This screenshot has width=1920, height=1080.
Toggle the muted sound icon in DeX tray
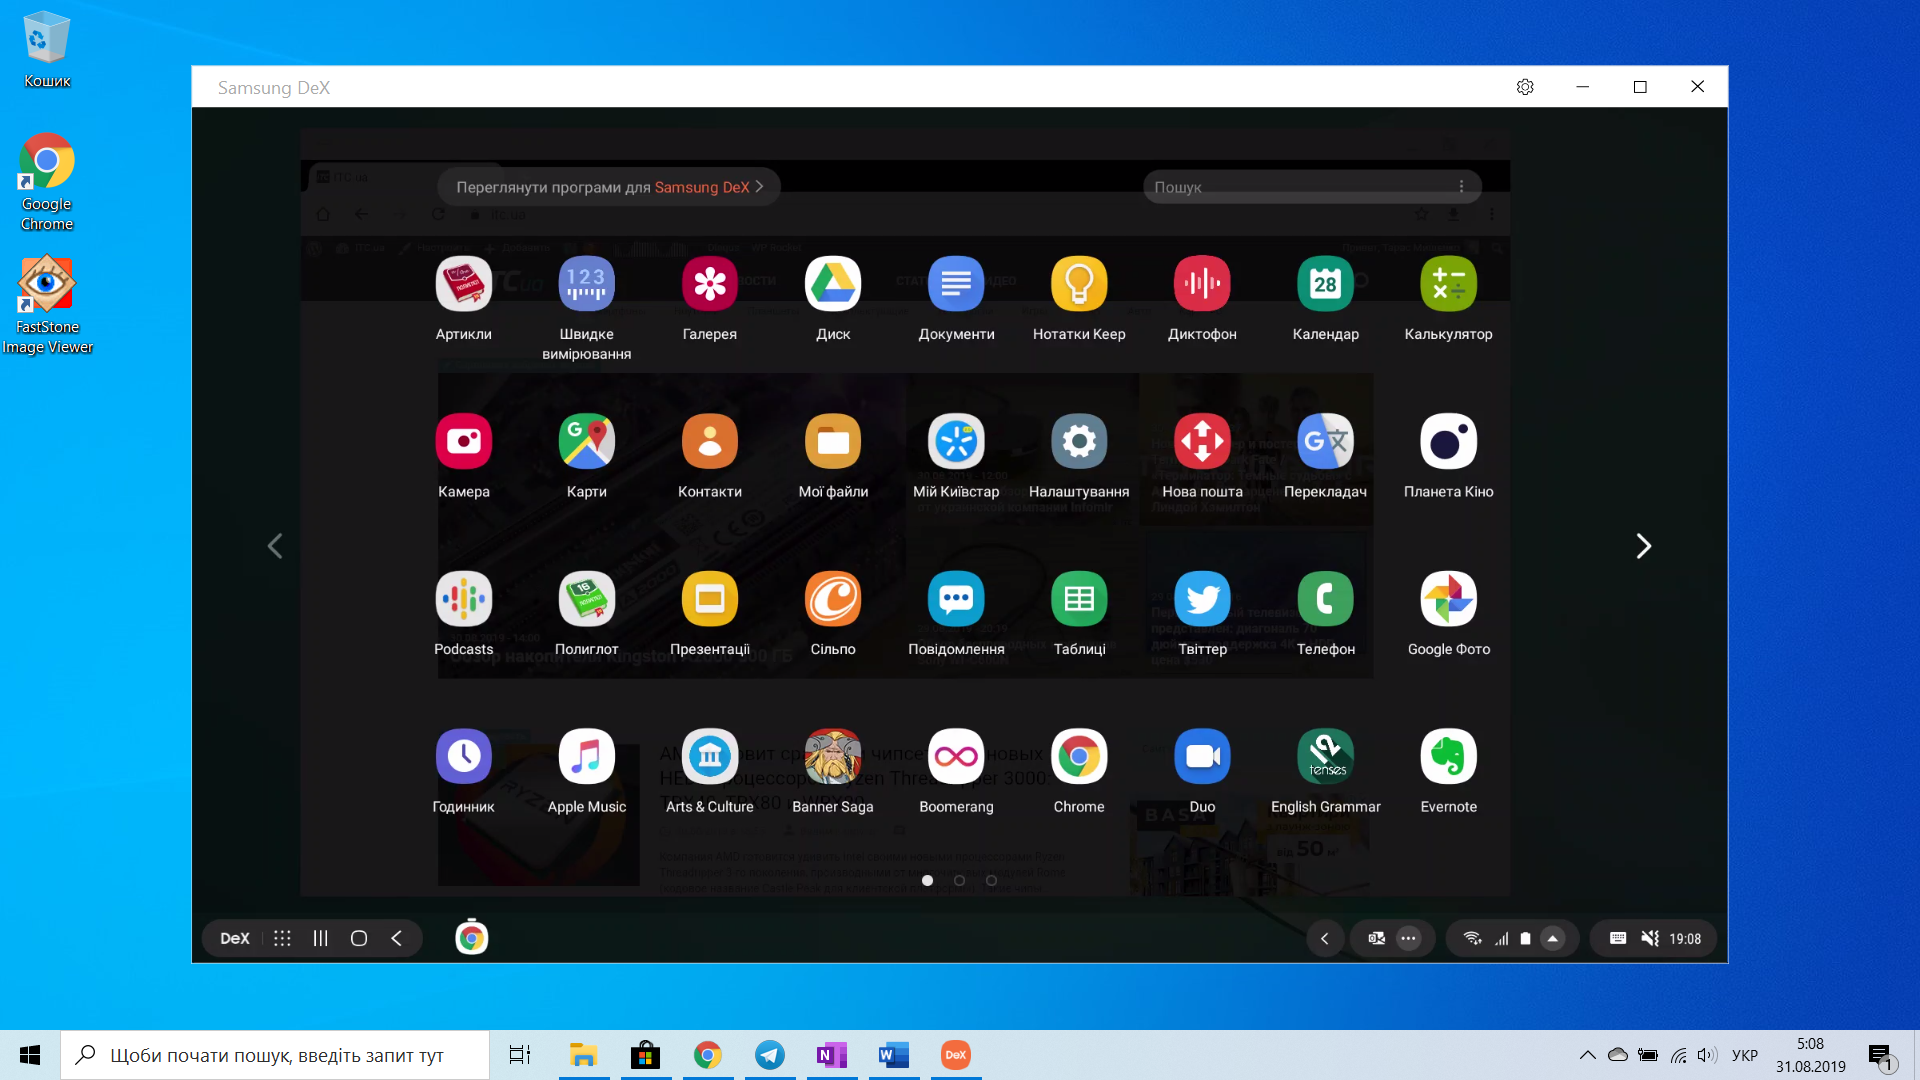click(1650, 938)
